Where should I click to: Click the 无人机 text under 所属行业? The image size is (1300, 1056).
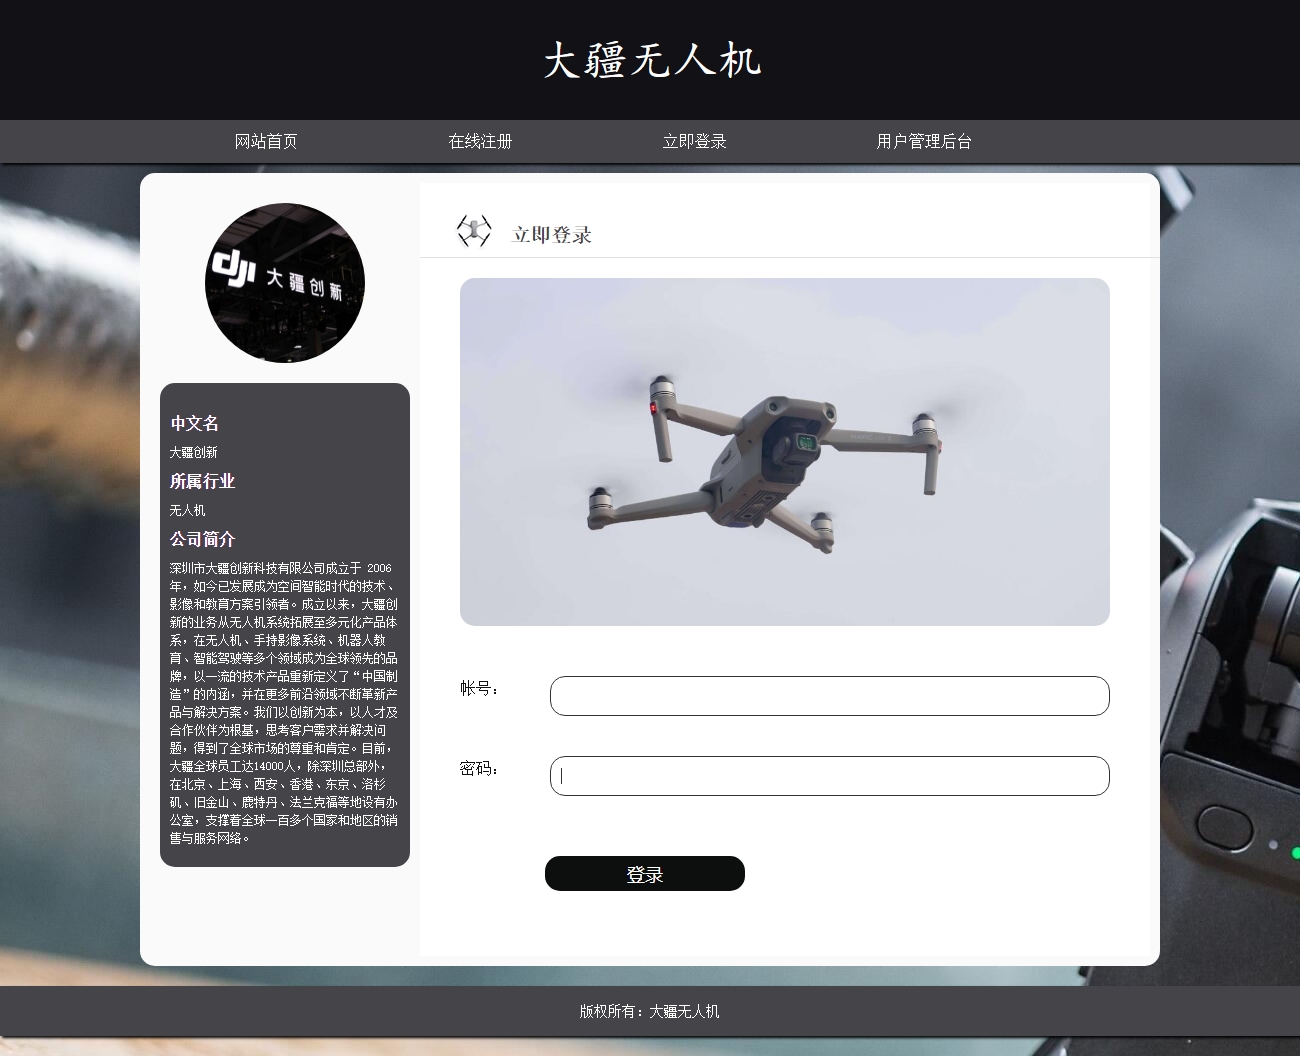pyautogui.click(x=187, y=510)
